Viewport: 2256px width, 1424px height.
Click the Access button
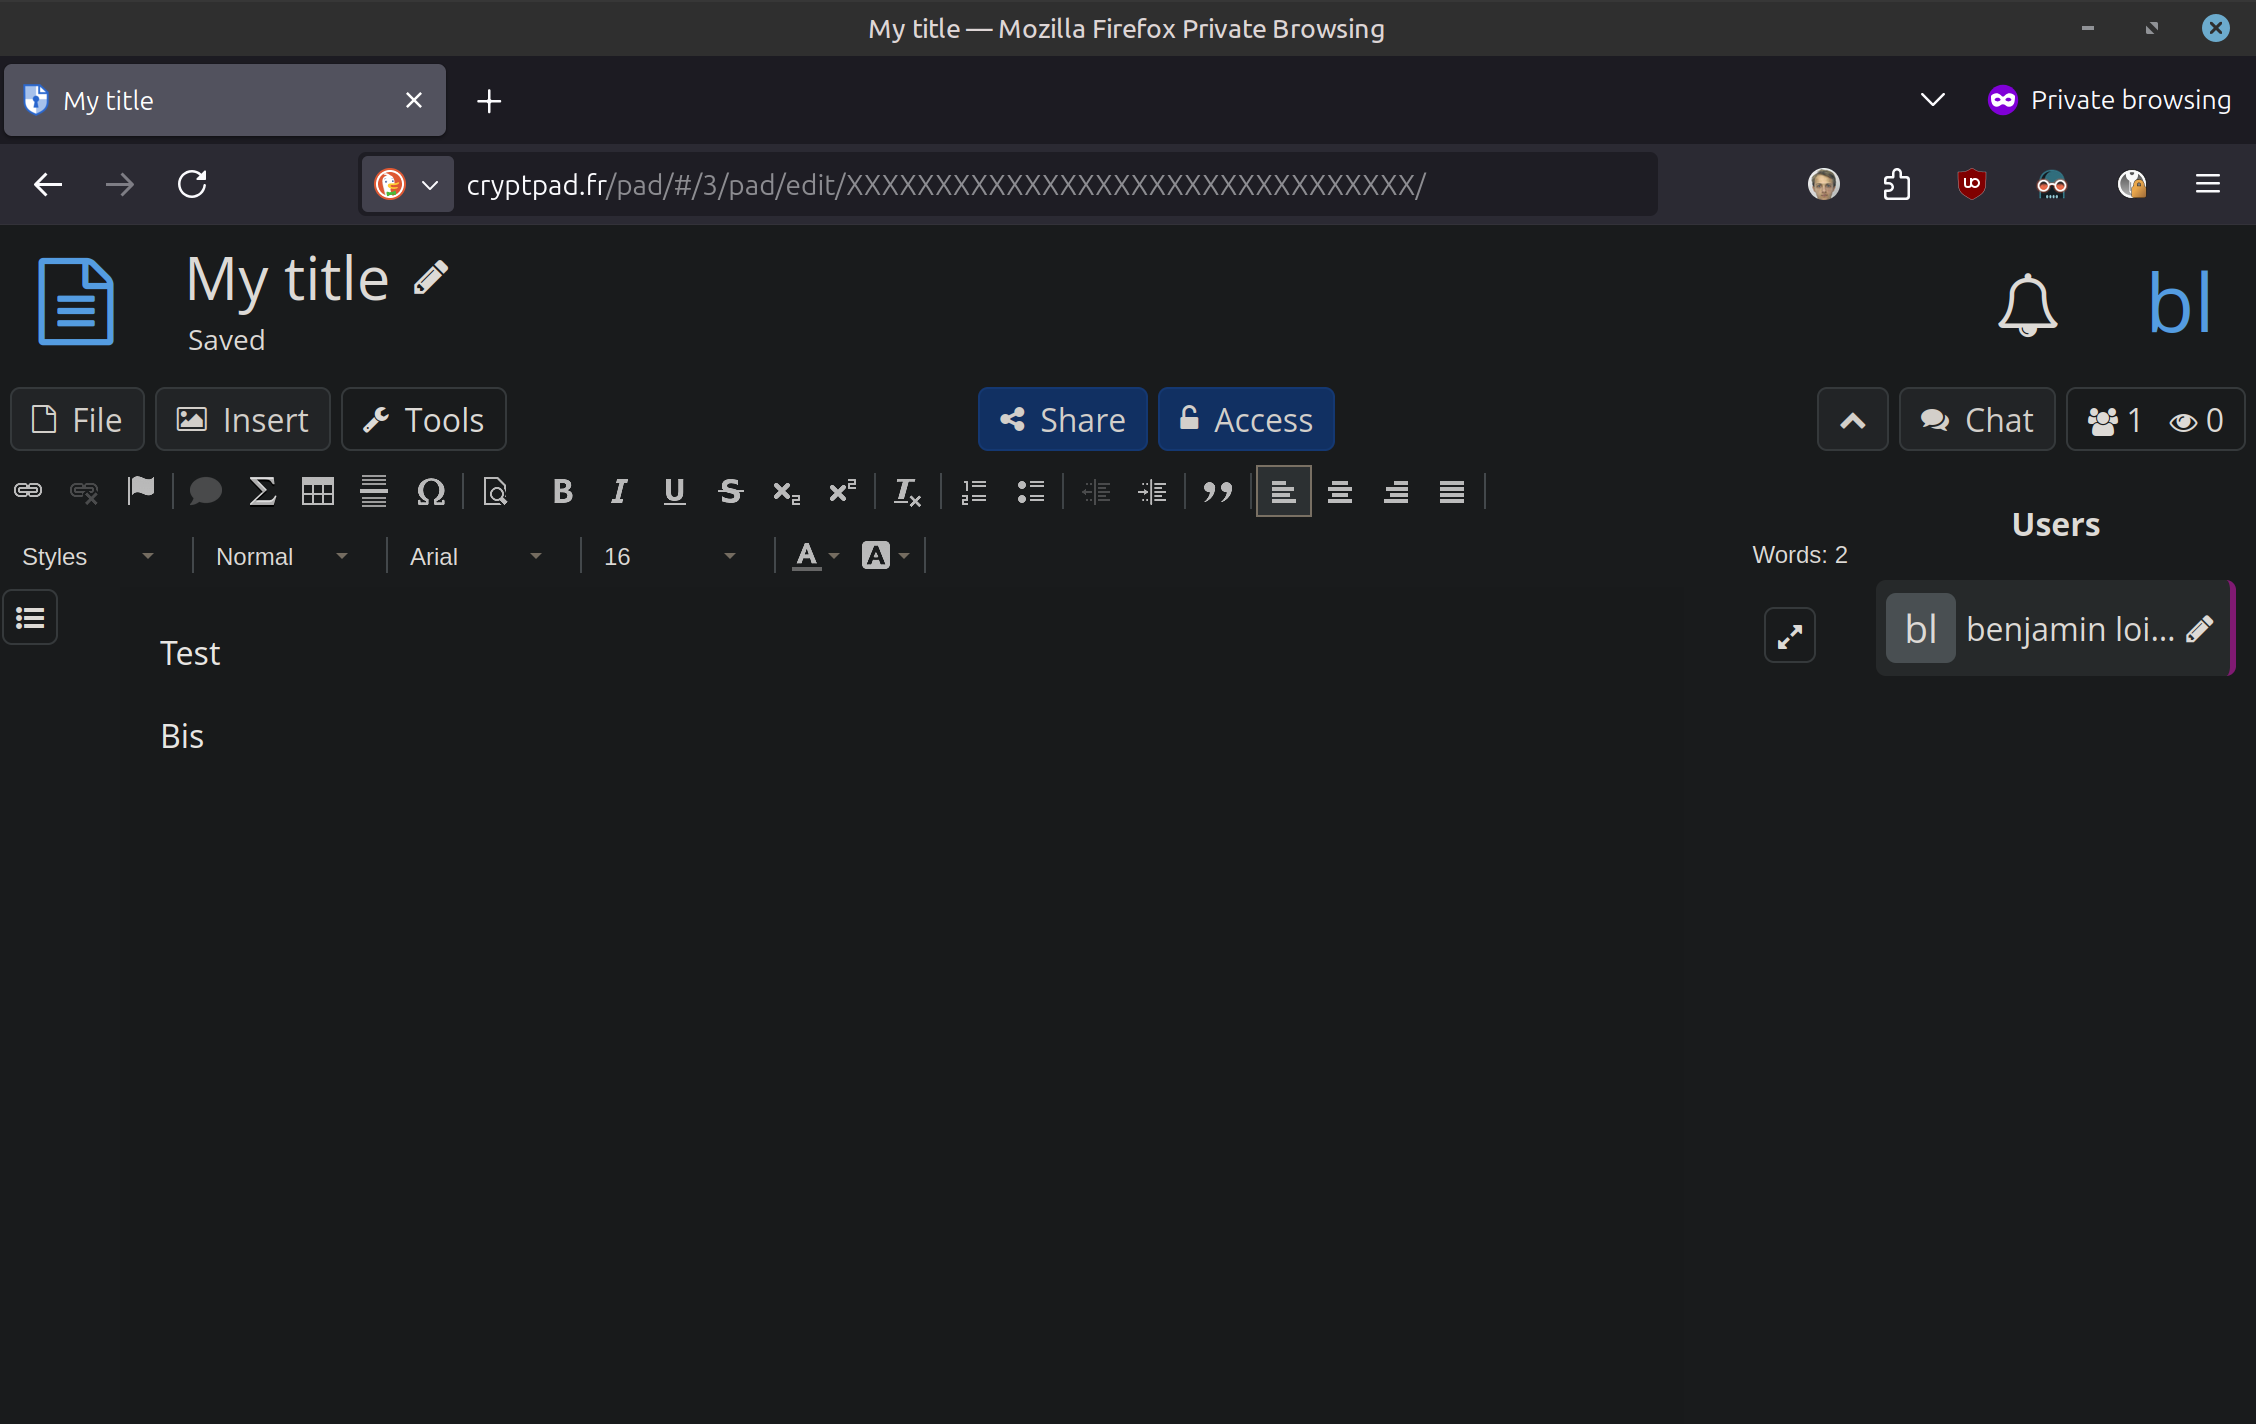point(1246,420)
